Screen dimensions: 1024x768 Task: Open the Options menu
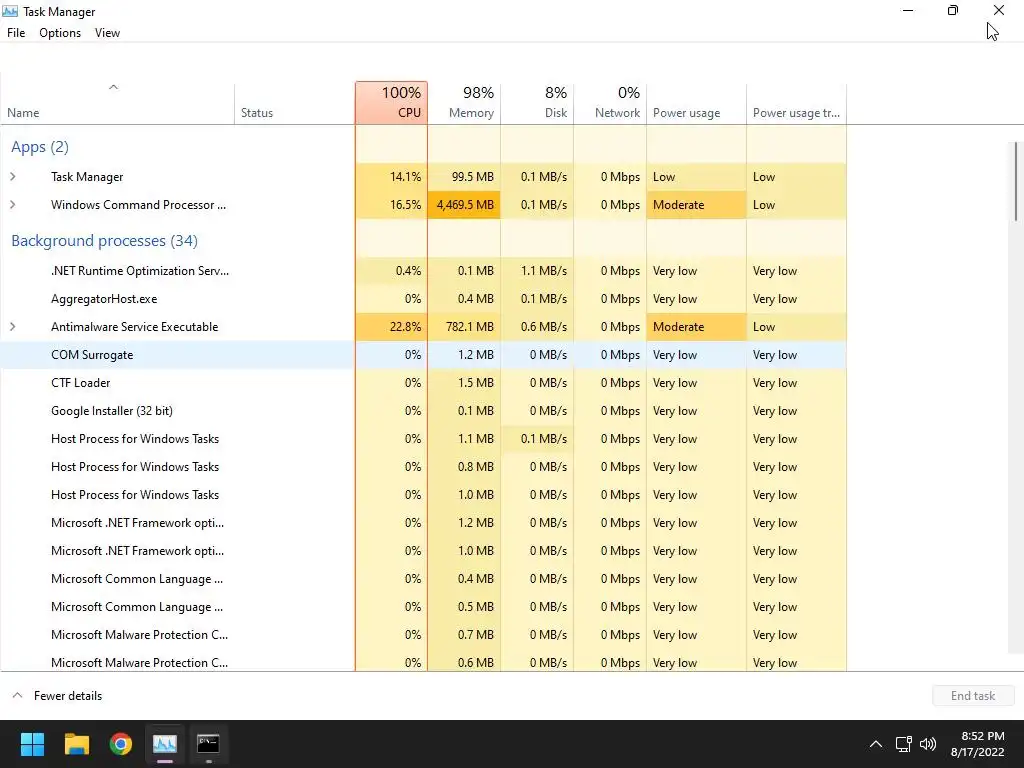click(60, 33)
